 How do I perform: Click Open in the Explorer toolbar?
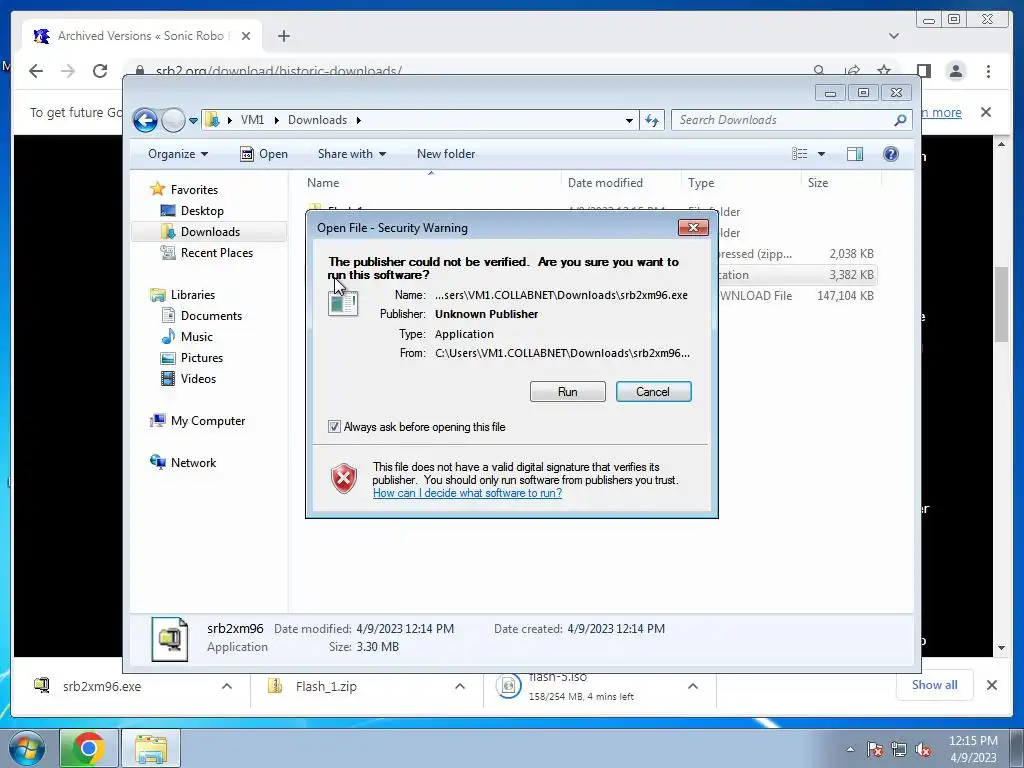pyautogui.click(x=264, y=154)
